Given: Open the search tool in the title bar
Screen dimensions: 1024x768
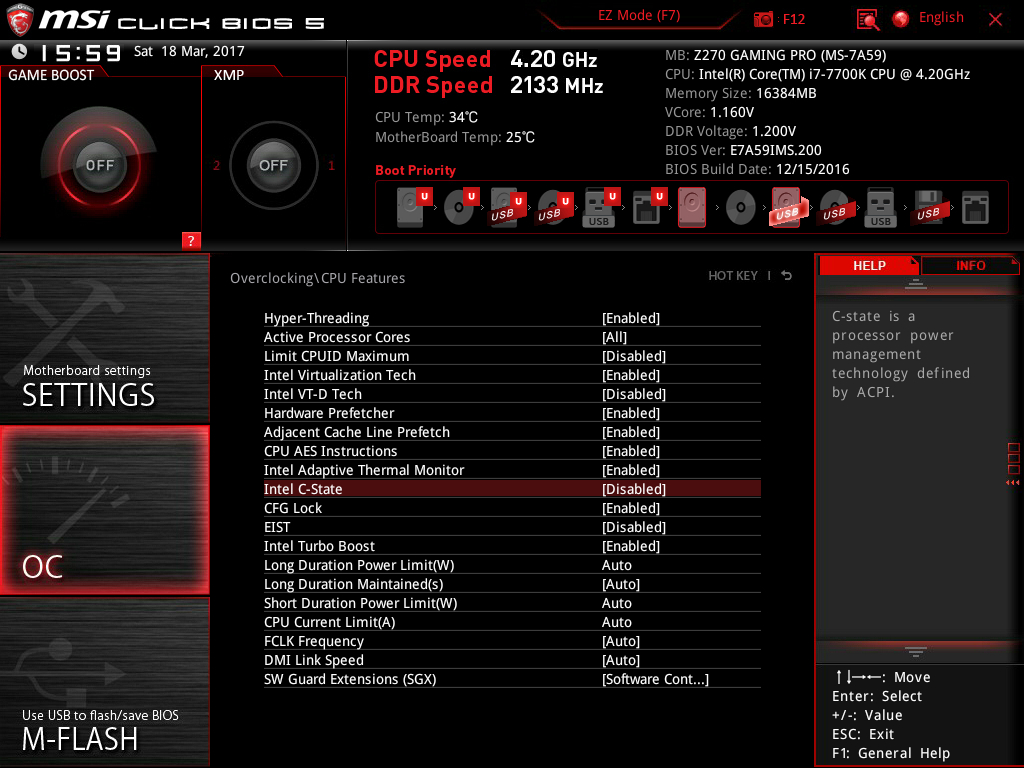Looking at the screenshot, I should coord(868,18).
